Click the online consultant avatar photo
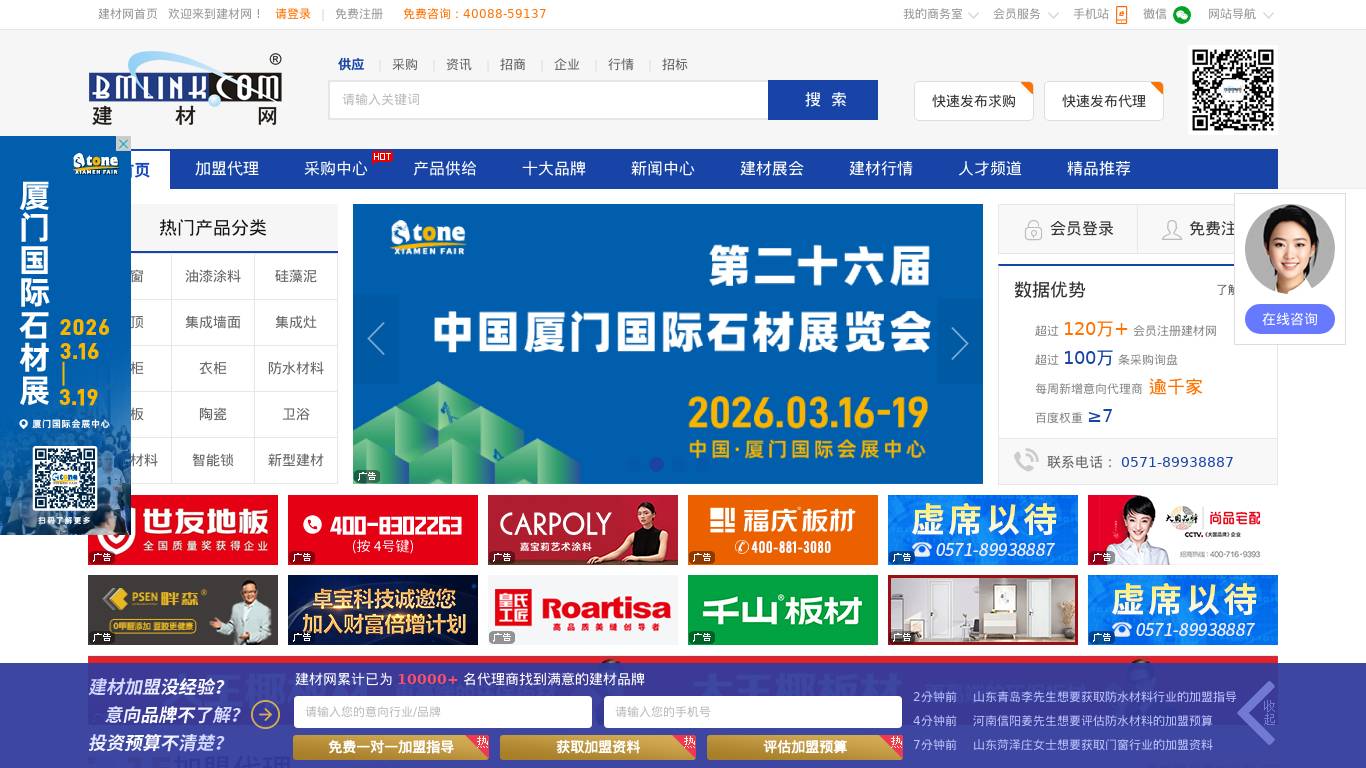Screen dimensions: 1366x768 coord(1290,247)
